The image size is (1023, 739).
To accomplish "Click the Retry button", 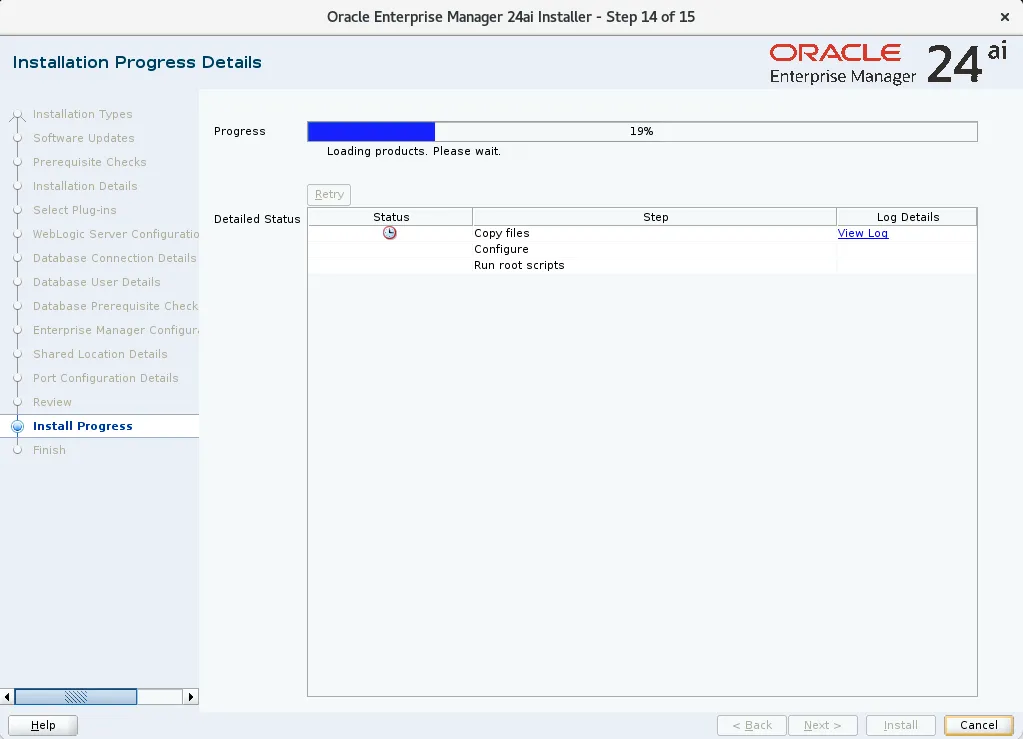I will 328,194.
